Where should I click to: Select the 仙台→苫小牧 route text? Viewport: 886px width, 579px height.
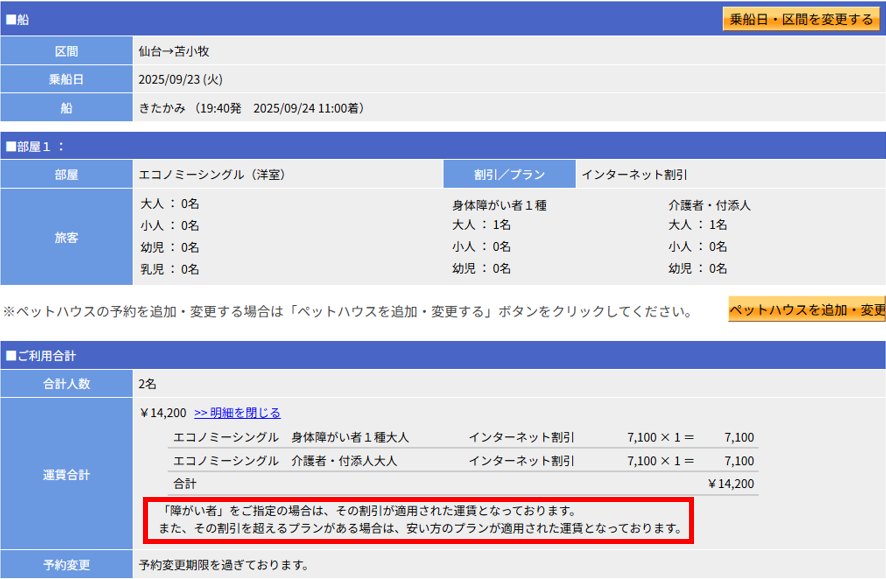point(174,51)
